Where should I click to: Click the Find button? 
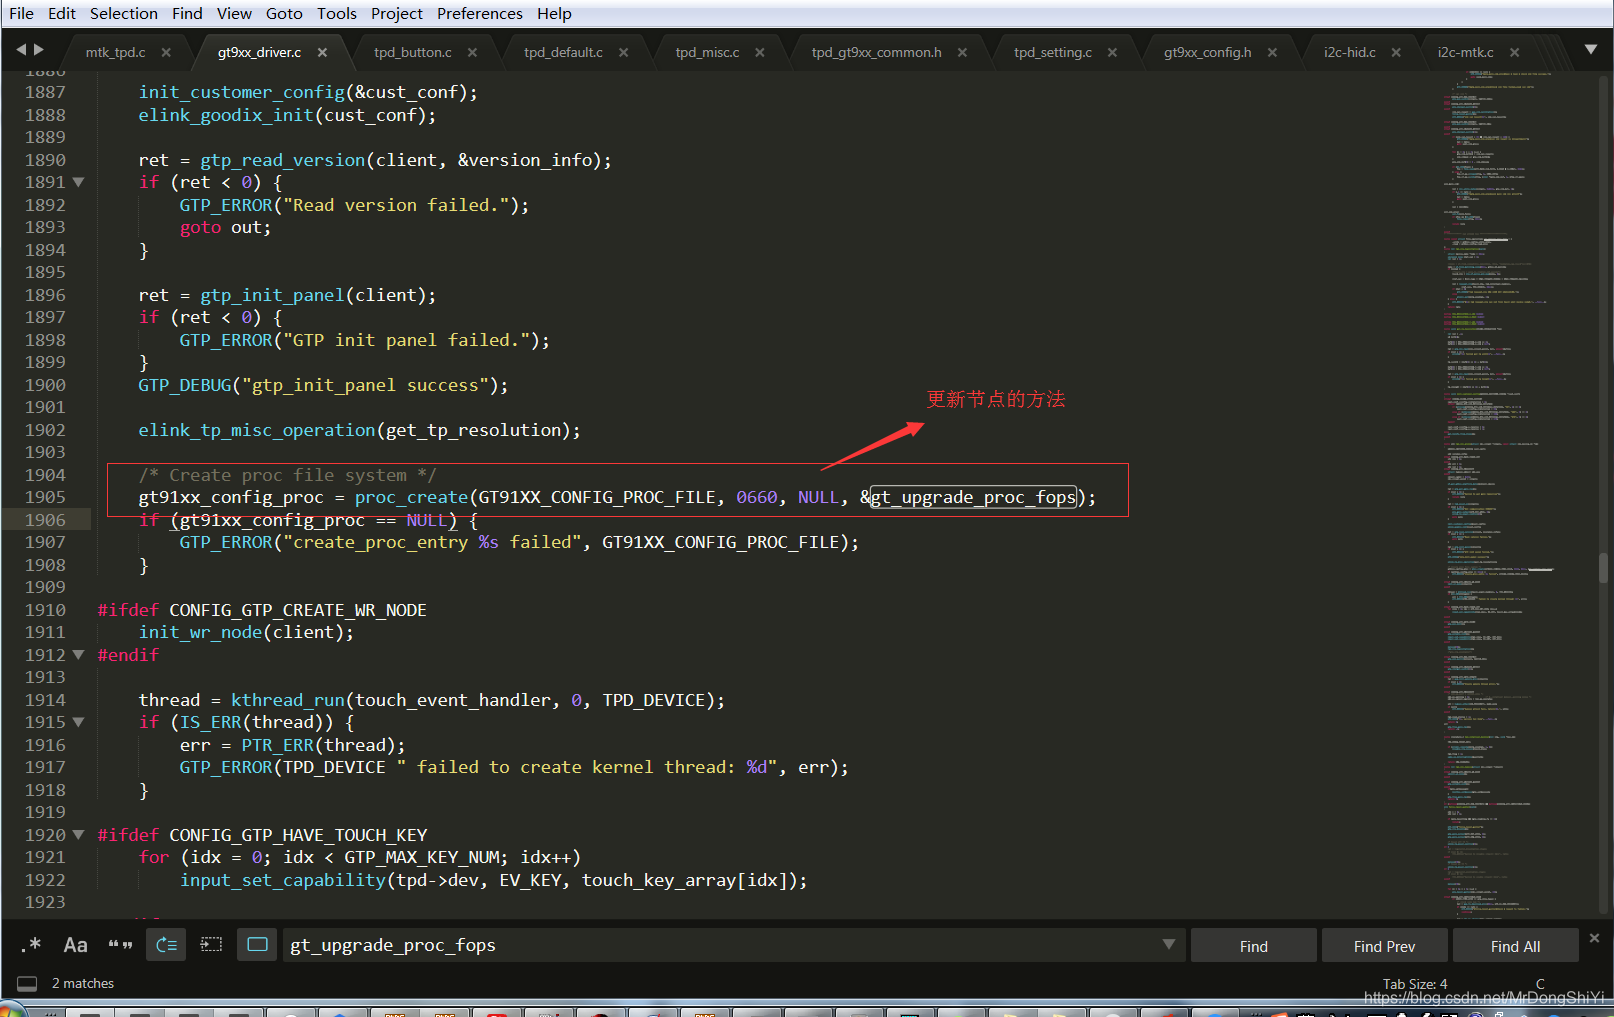pos(1253,946)
